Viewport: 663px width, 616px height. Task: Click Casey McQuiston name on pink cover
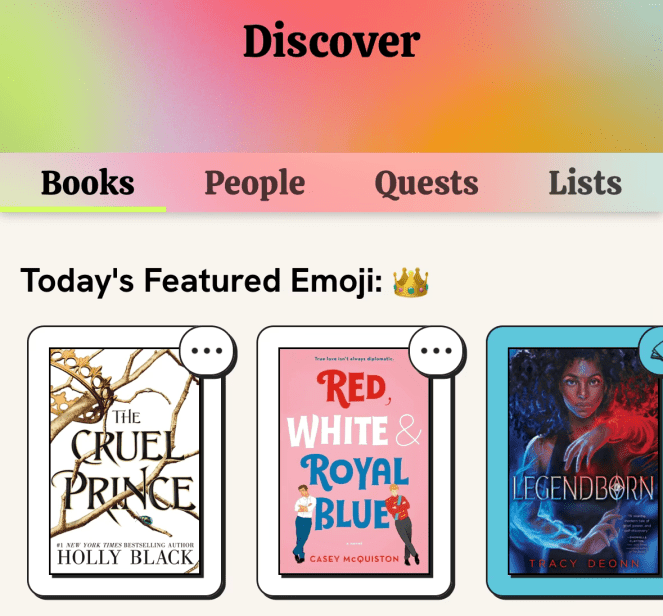(354, 559)
